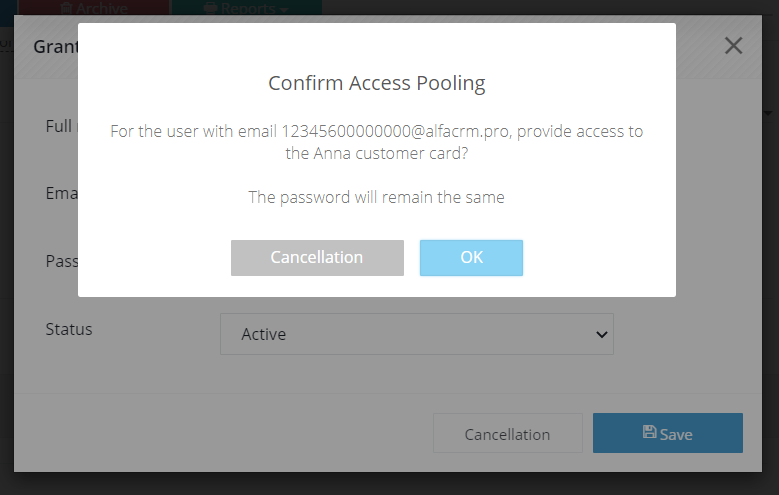The image size is (779, 495).
Task: Expand the caret beside Reports
Action: [284, 10]
